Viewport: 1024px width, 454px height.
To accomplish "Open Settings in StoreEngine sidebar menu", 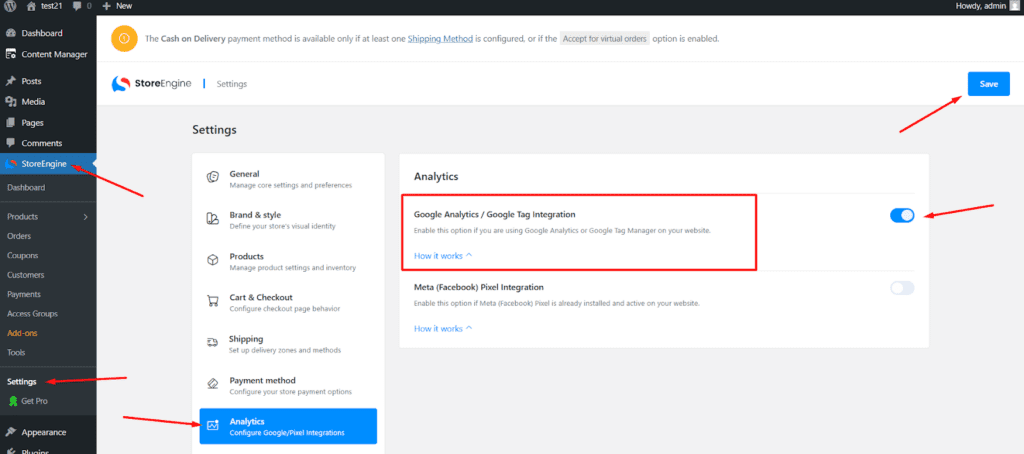I will pyautogui.click(x=22, y=381).
